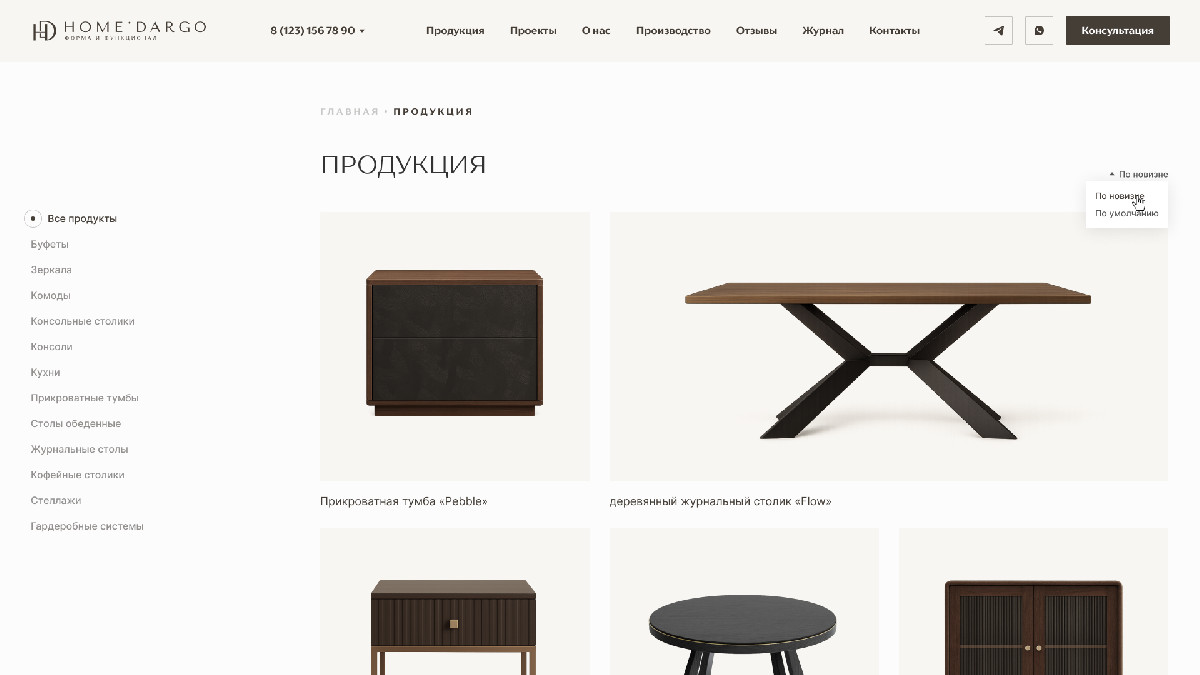Filter by 'Журнальные столы' category
1200x675 pixels.
click(x=79, y=450)
